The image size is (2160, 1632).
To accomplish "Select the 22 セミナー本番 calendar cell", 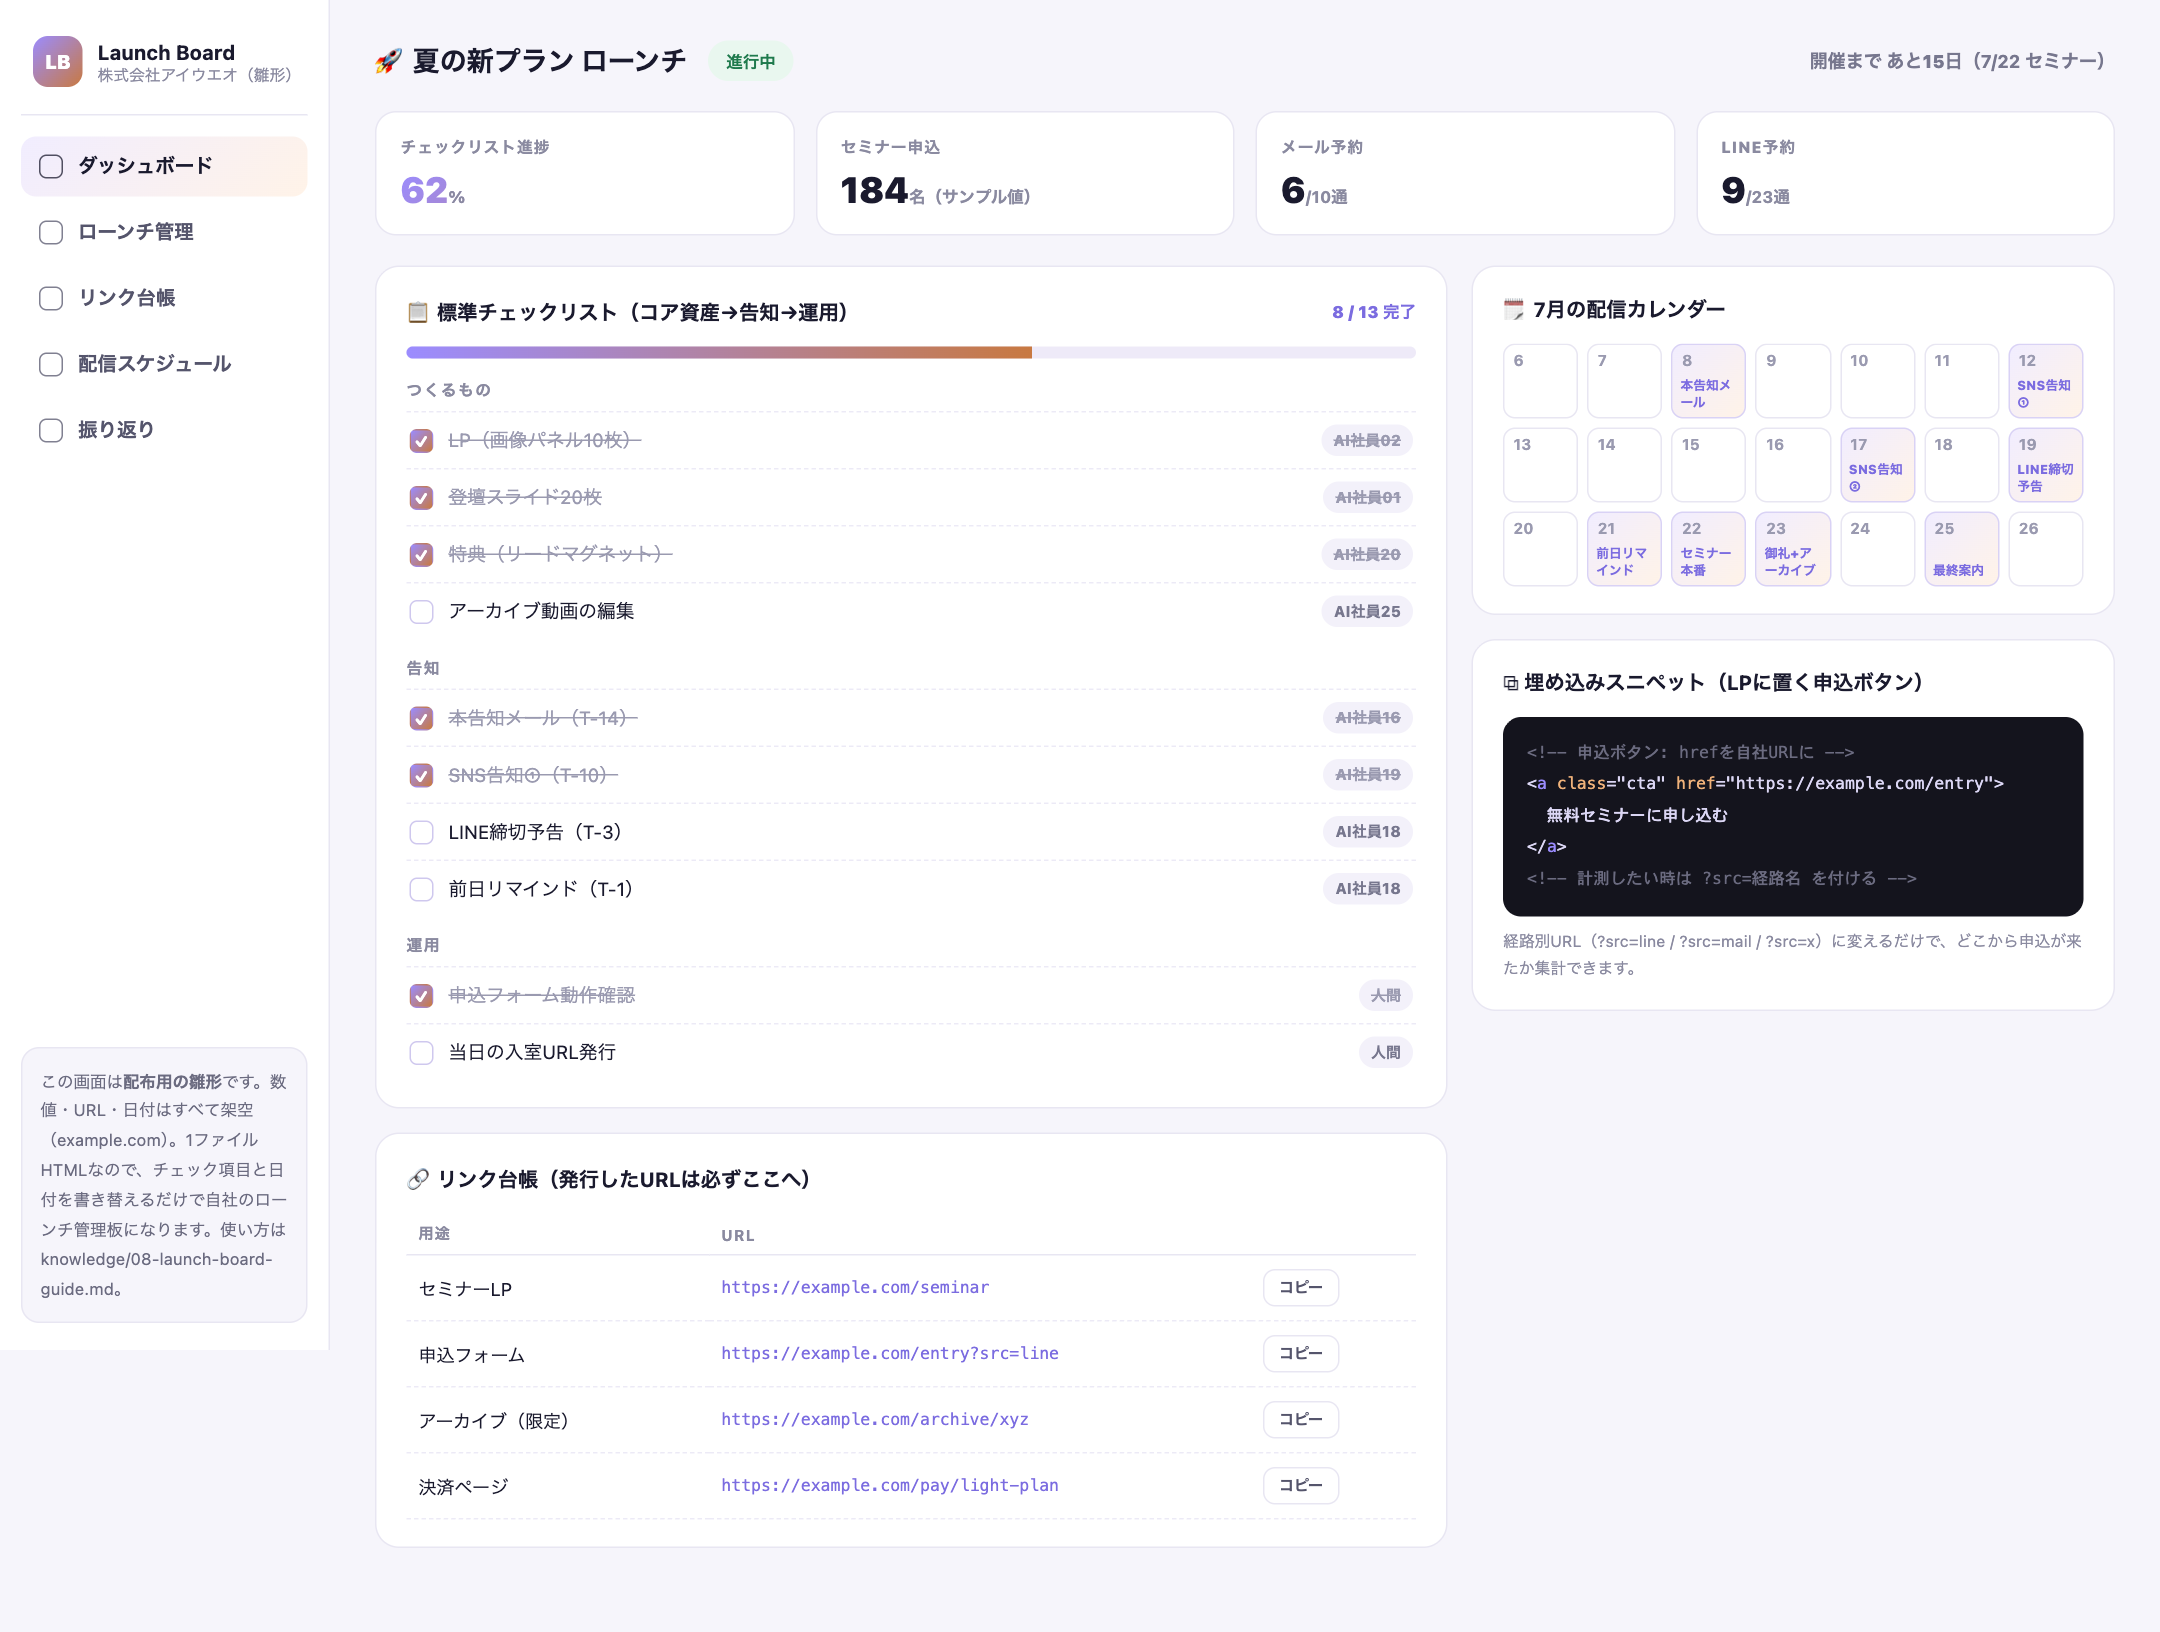I will [x=1708, y=549].
